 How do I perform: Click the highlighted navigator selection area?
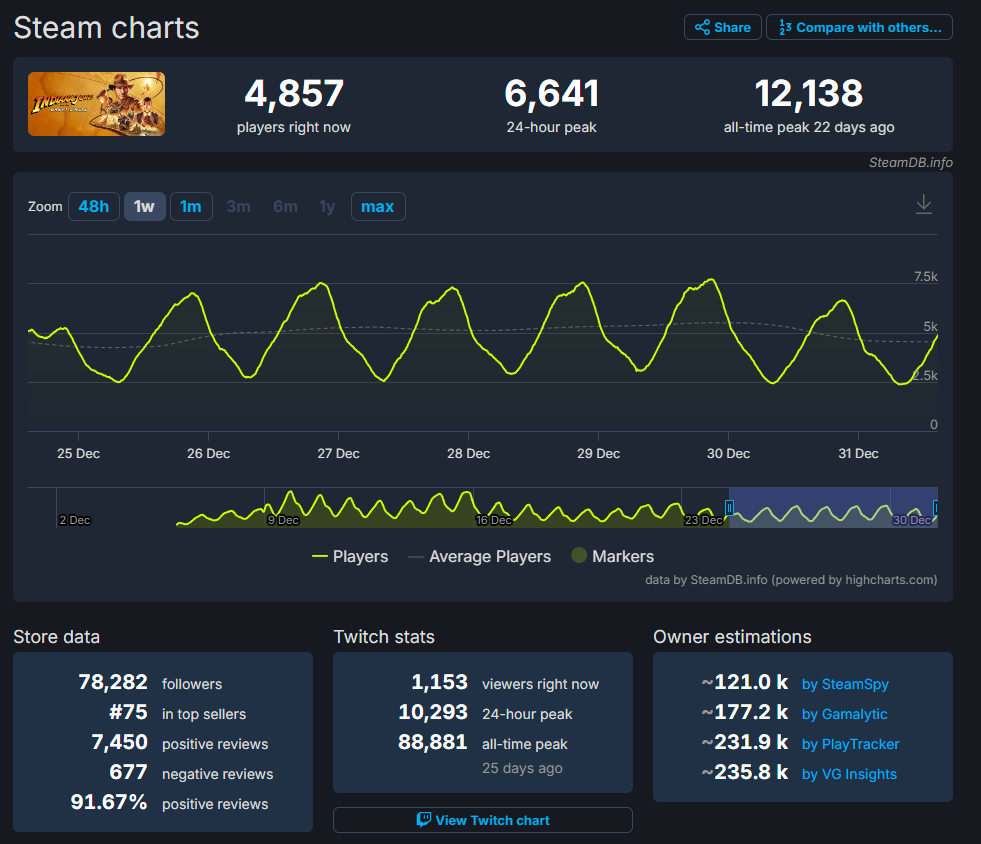click(x=833, y=507)
